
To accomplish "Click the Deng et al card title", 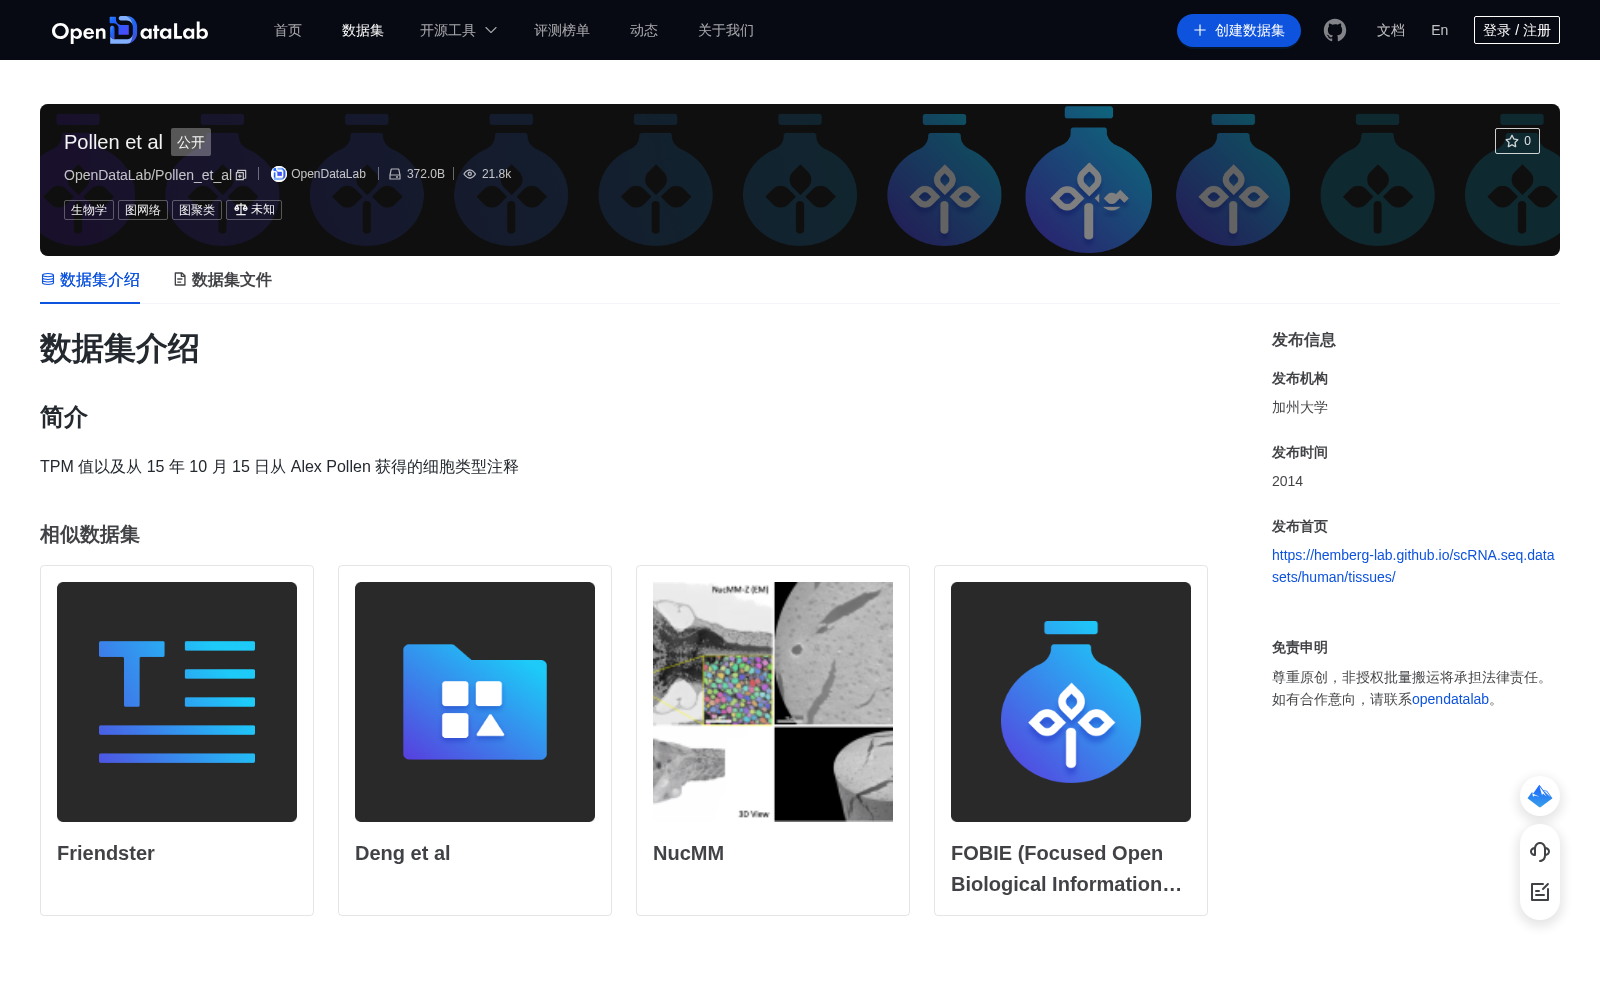I will coord(403,853).
